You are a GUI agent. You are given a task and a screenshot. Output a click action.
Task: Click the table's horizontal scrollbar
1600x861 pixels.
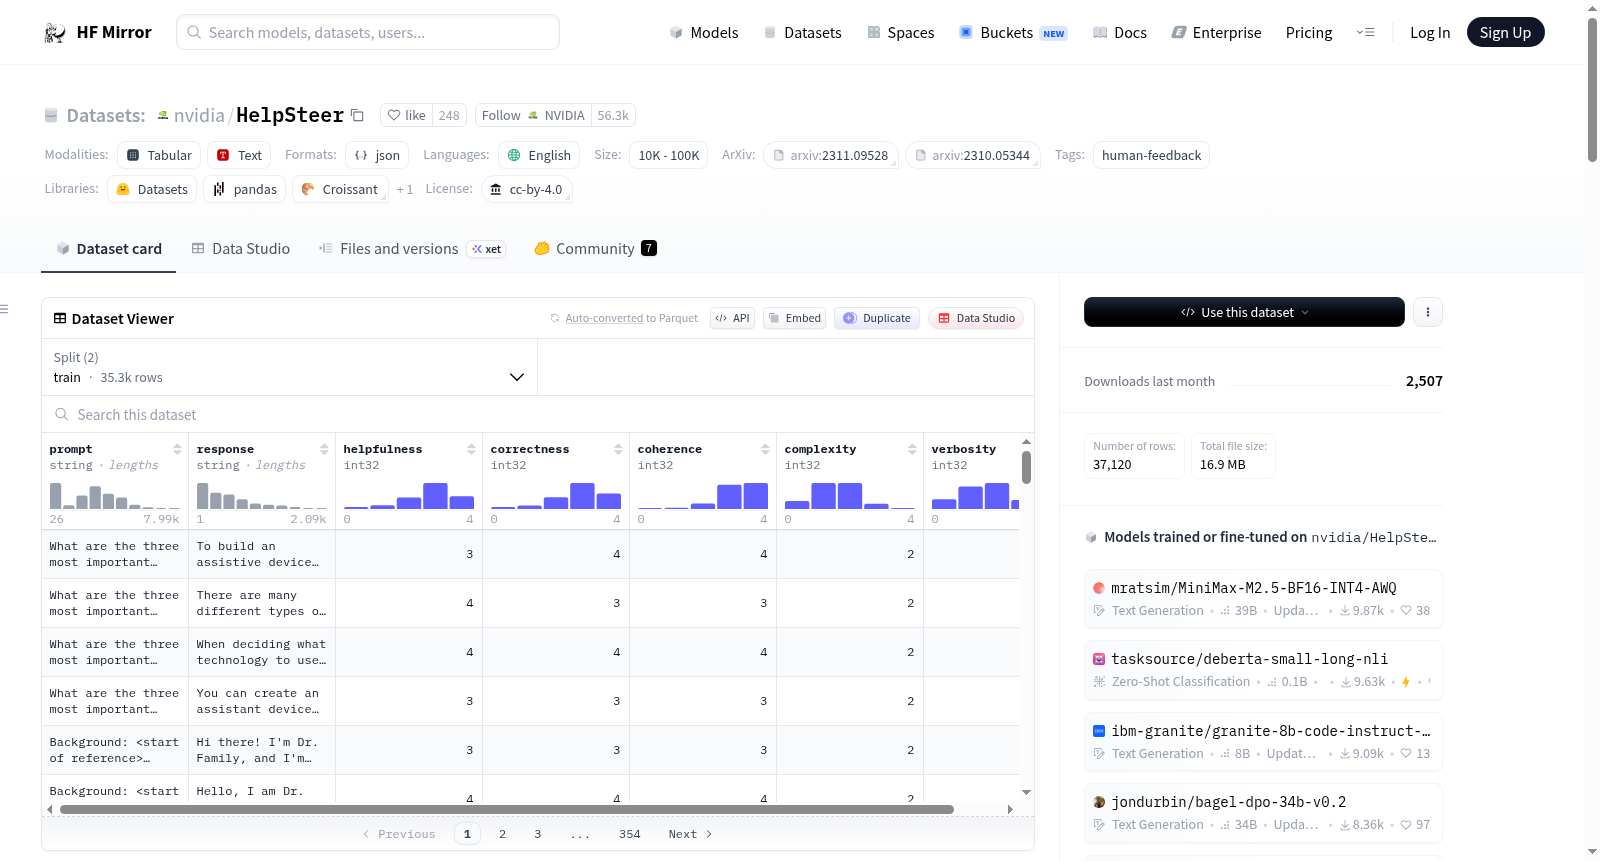click(x=507, y=809)
